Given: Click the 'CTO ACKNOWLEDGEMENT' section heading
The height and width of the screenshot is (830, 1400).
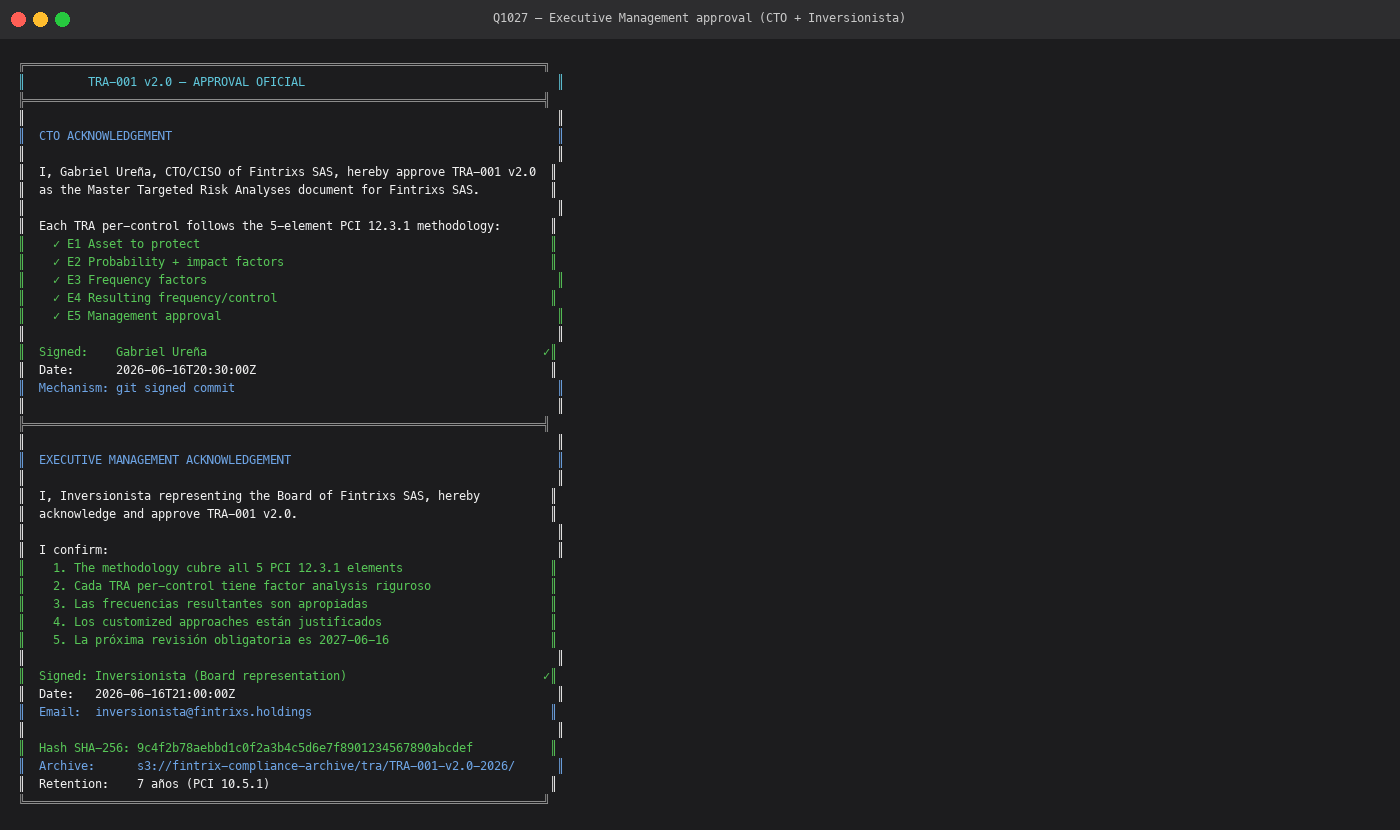Looking at the screenshot, I should point(105,136).
